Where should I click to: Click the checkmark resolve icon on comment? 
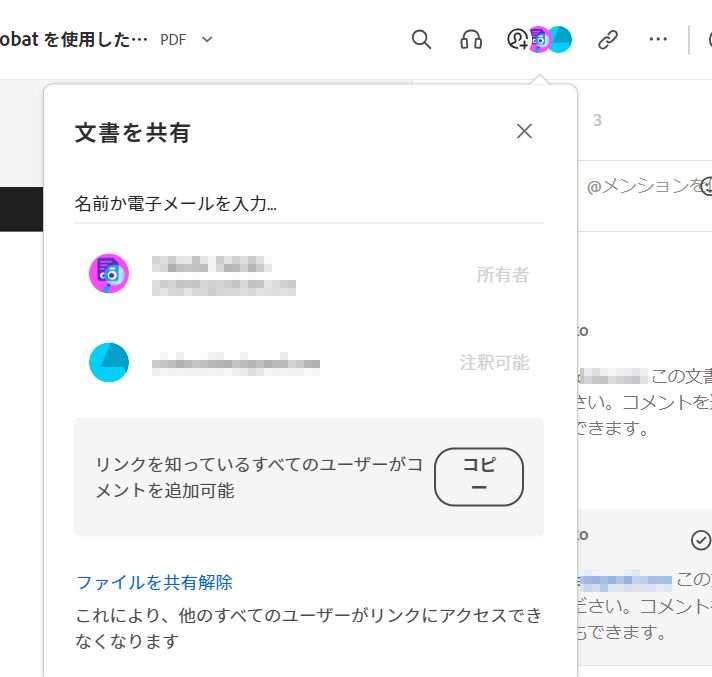tap(701, 540)
